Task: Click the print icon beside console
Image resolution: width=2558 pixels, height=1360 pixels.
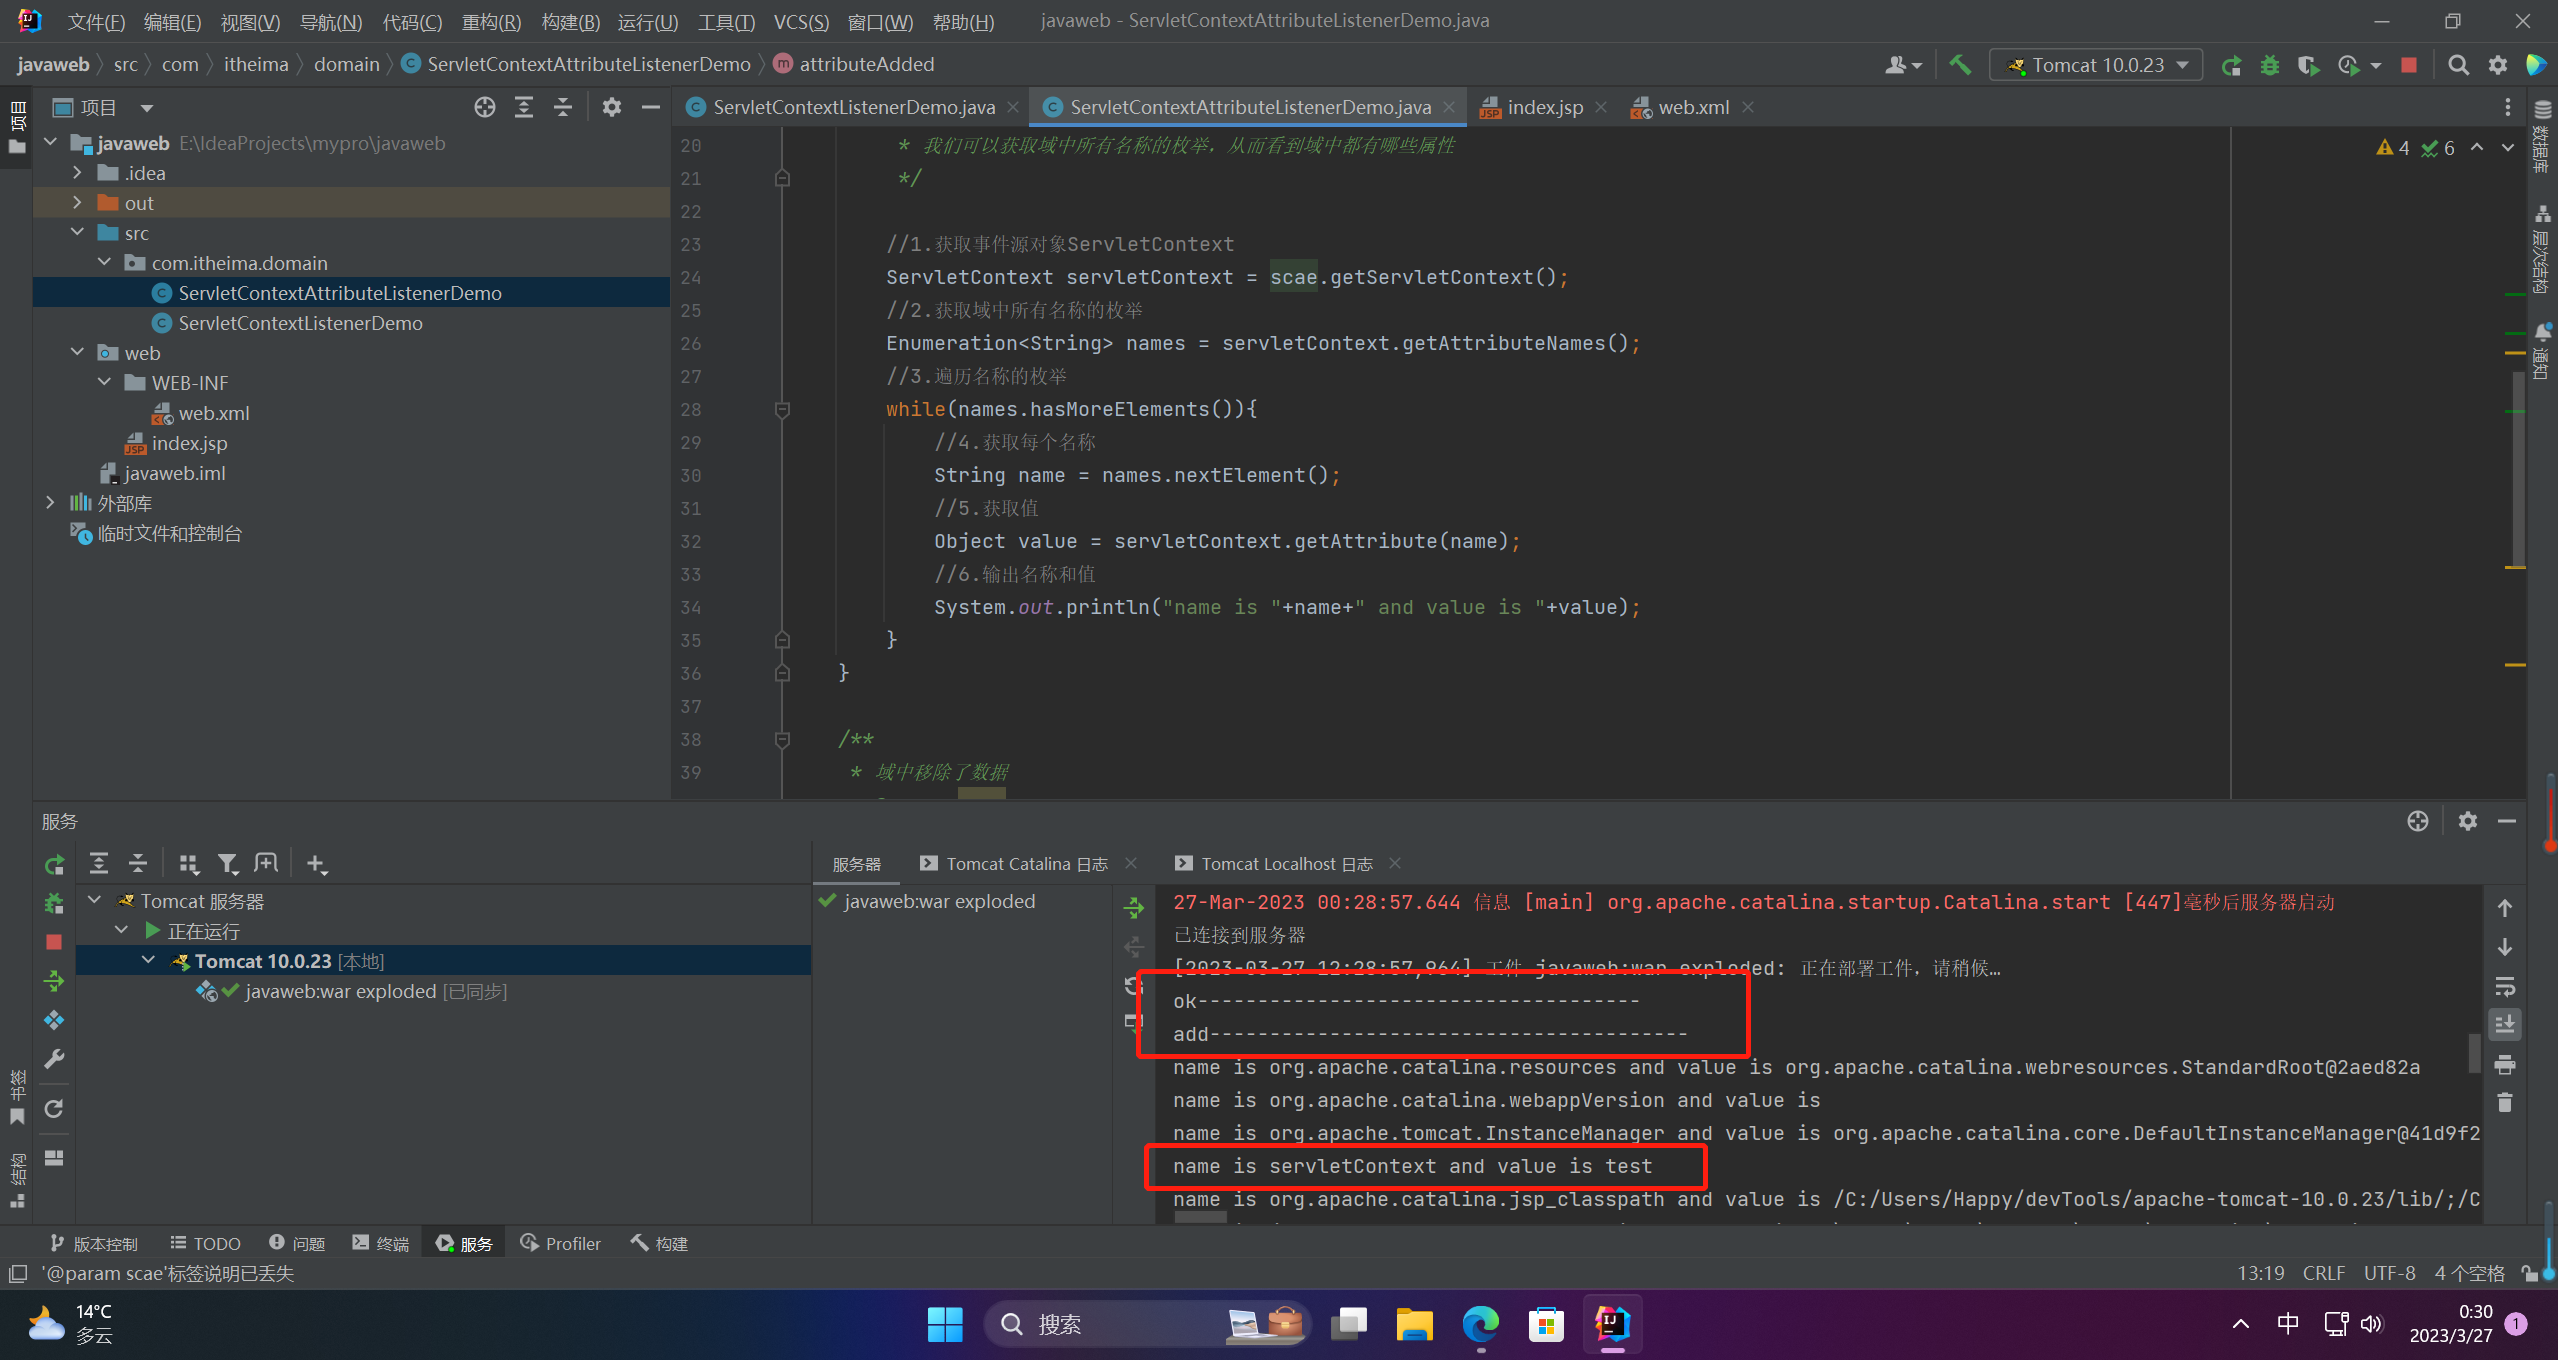Action: pos(2505,1064)
